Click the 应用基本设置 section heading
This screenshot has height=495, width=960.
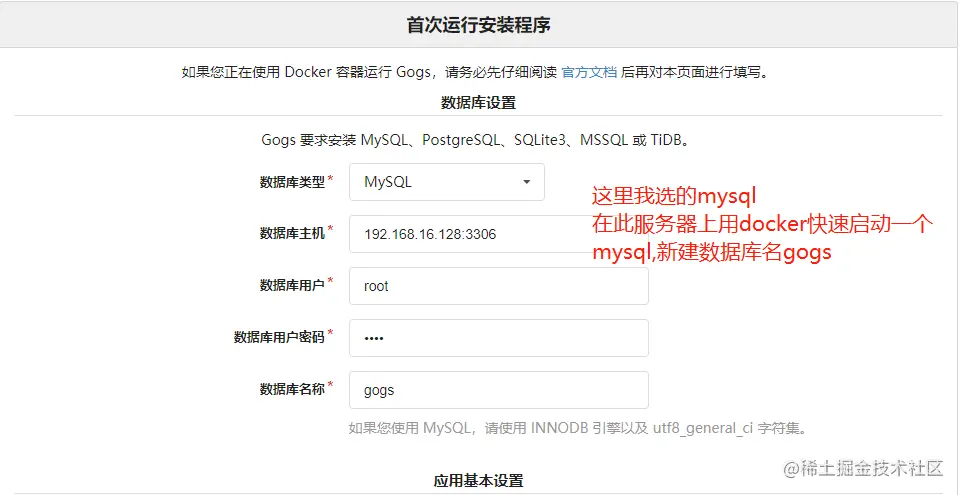tap(478, 480)
